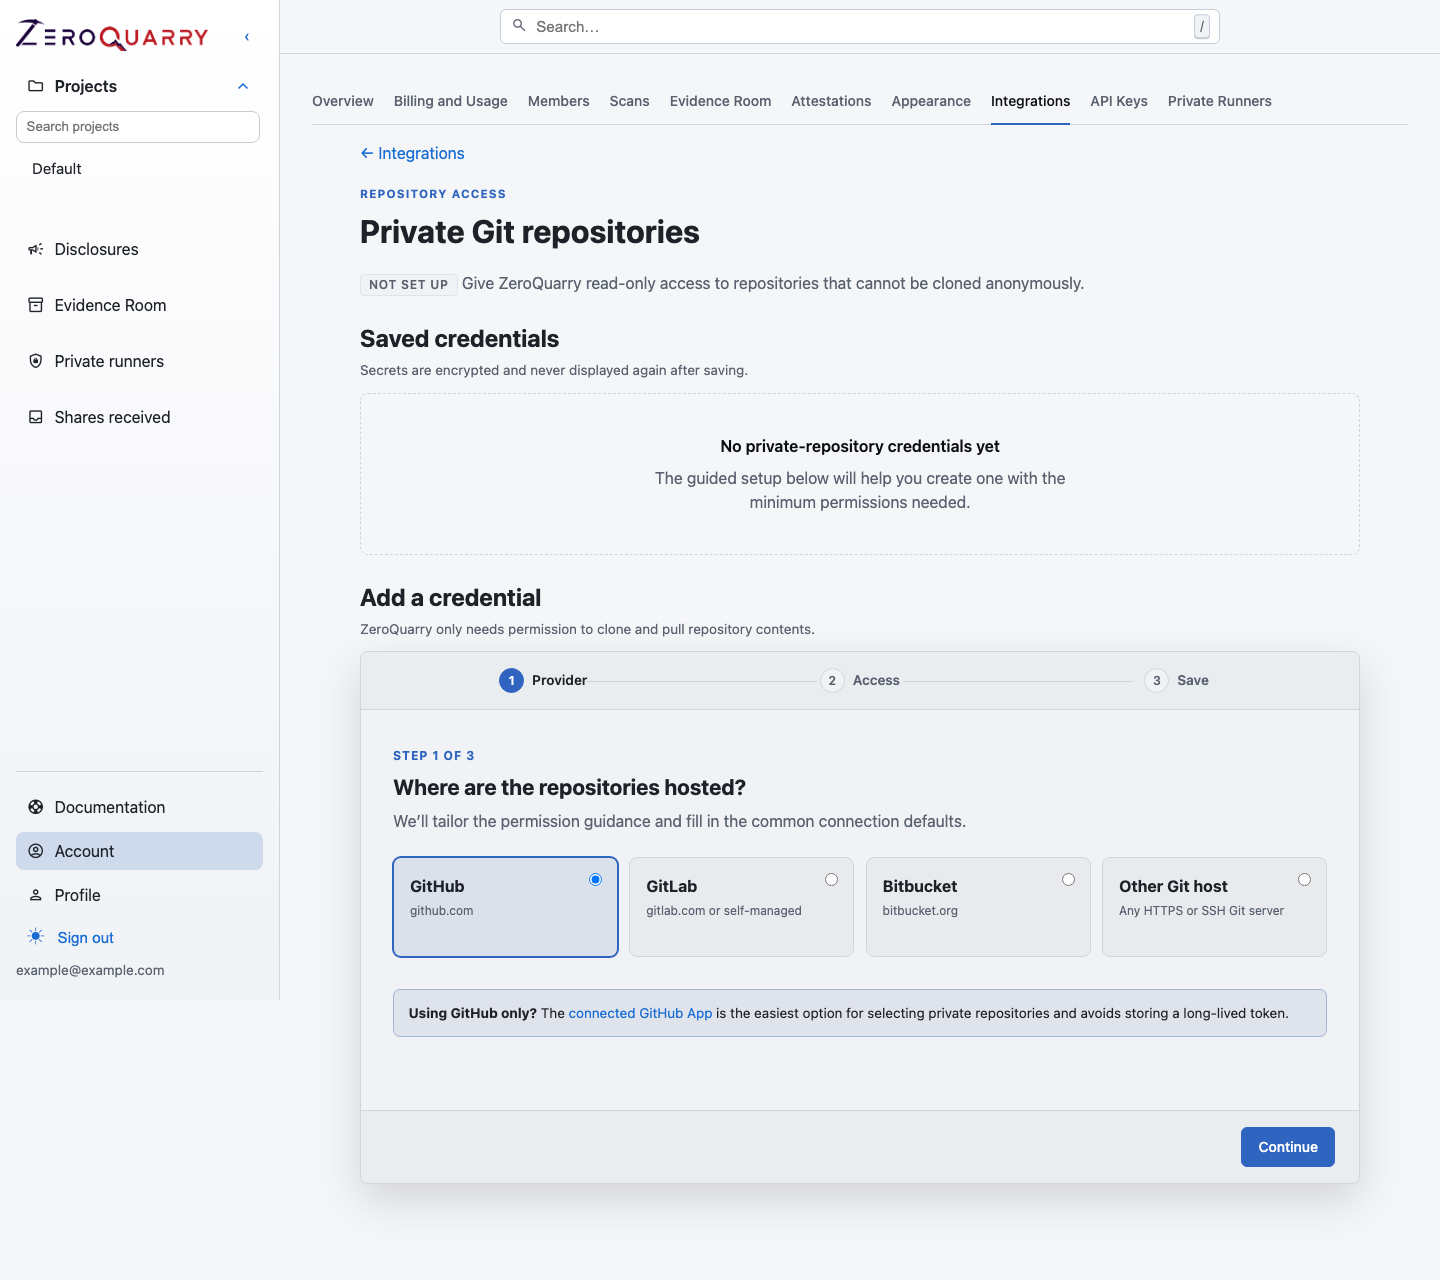Click the github.com subtitle text
1440x1280 pixels.
(442, 911)
